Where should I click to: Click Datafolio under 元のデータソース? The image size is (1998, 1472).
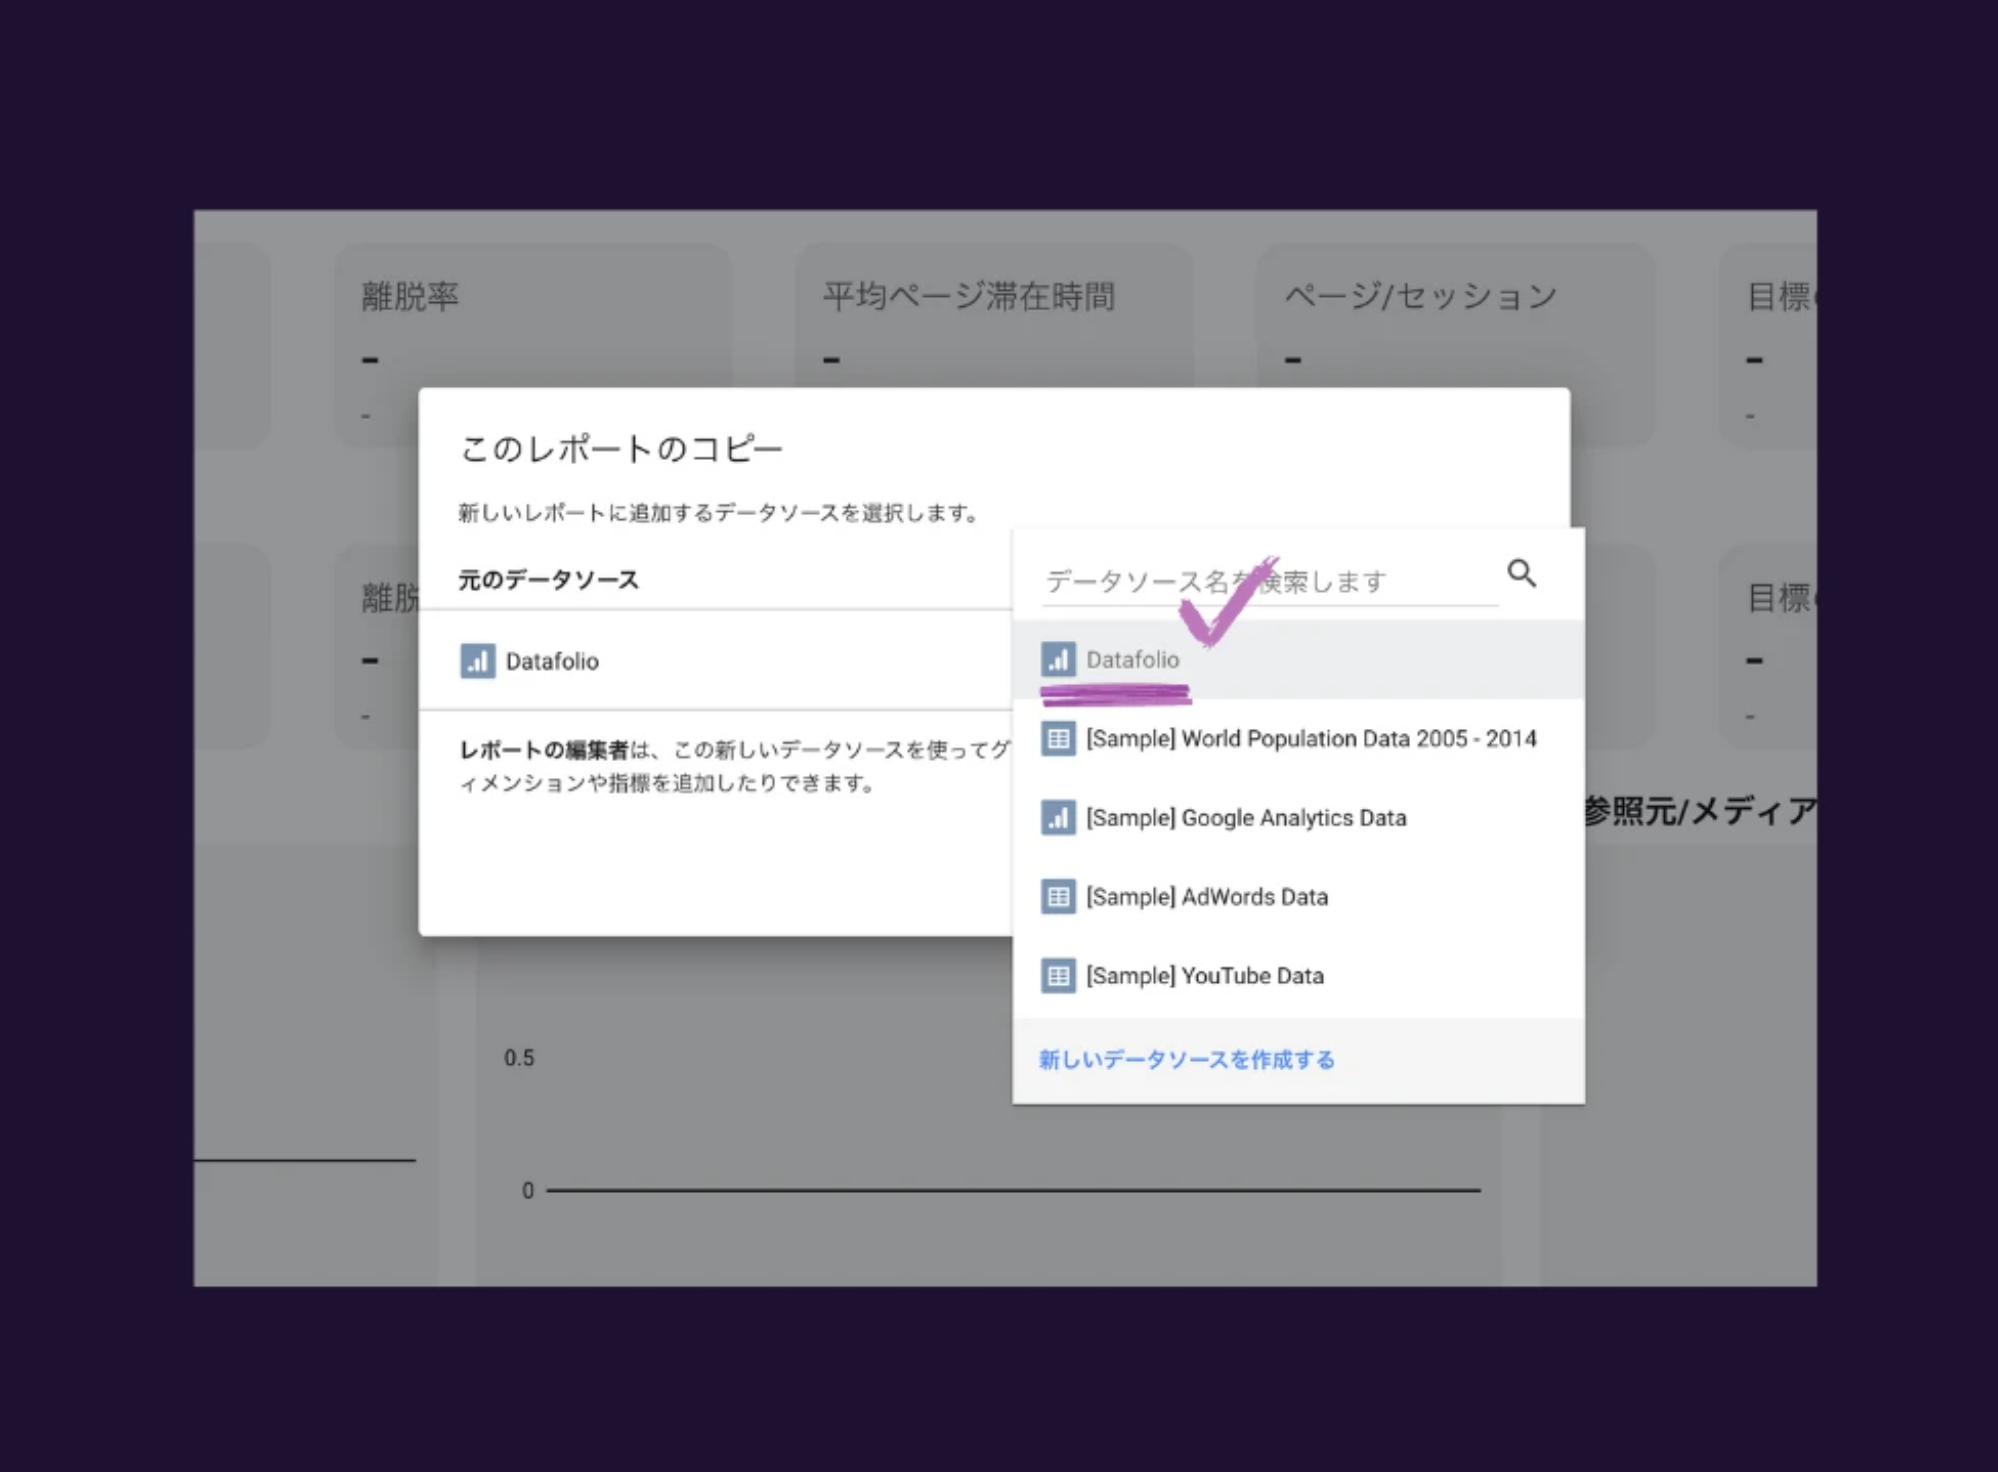(x=552, y=661)
